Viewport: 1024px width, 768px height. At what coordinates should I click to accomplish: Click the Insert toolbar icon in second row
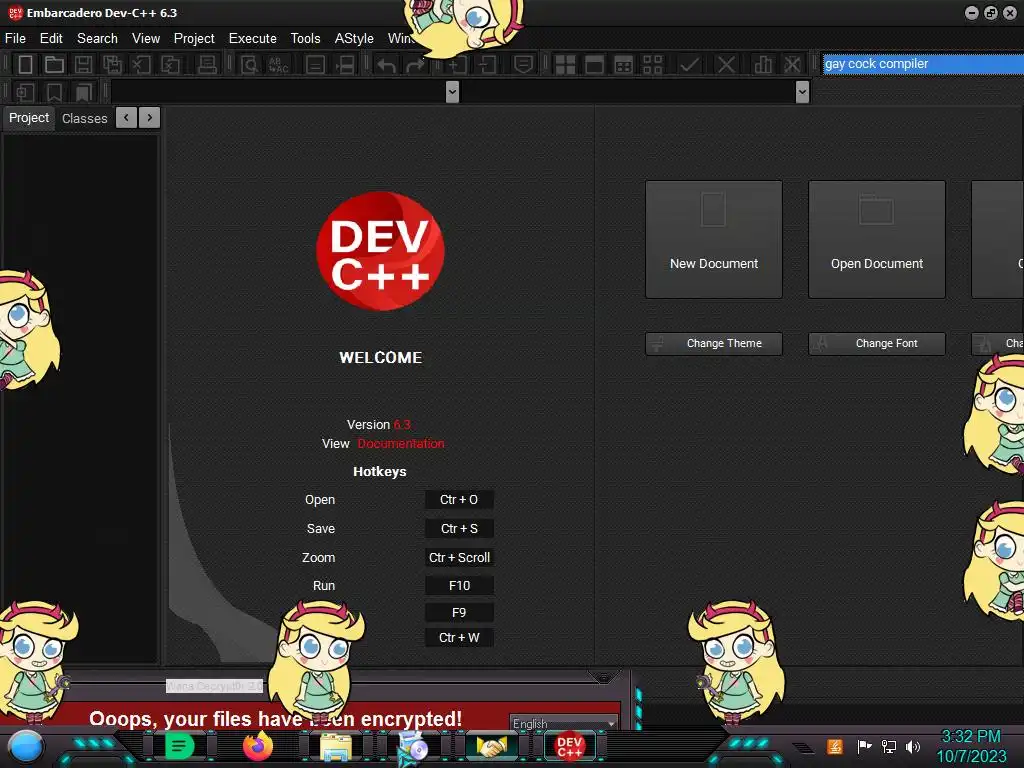point(25,92)
